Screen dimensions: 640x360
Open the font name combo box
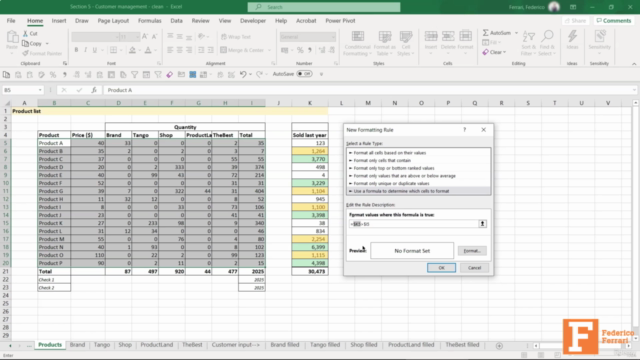[x=95, y=37]
